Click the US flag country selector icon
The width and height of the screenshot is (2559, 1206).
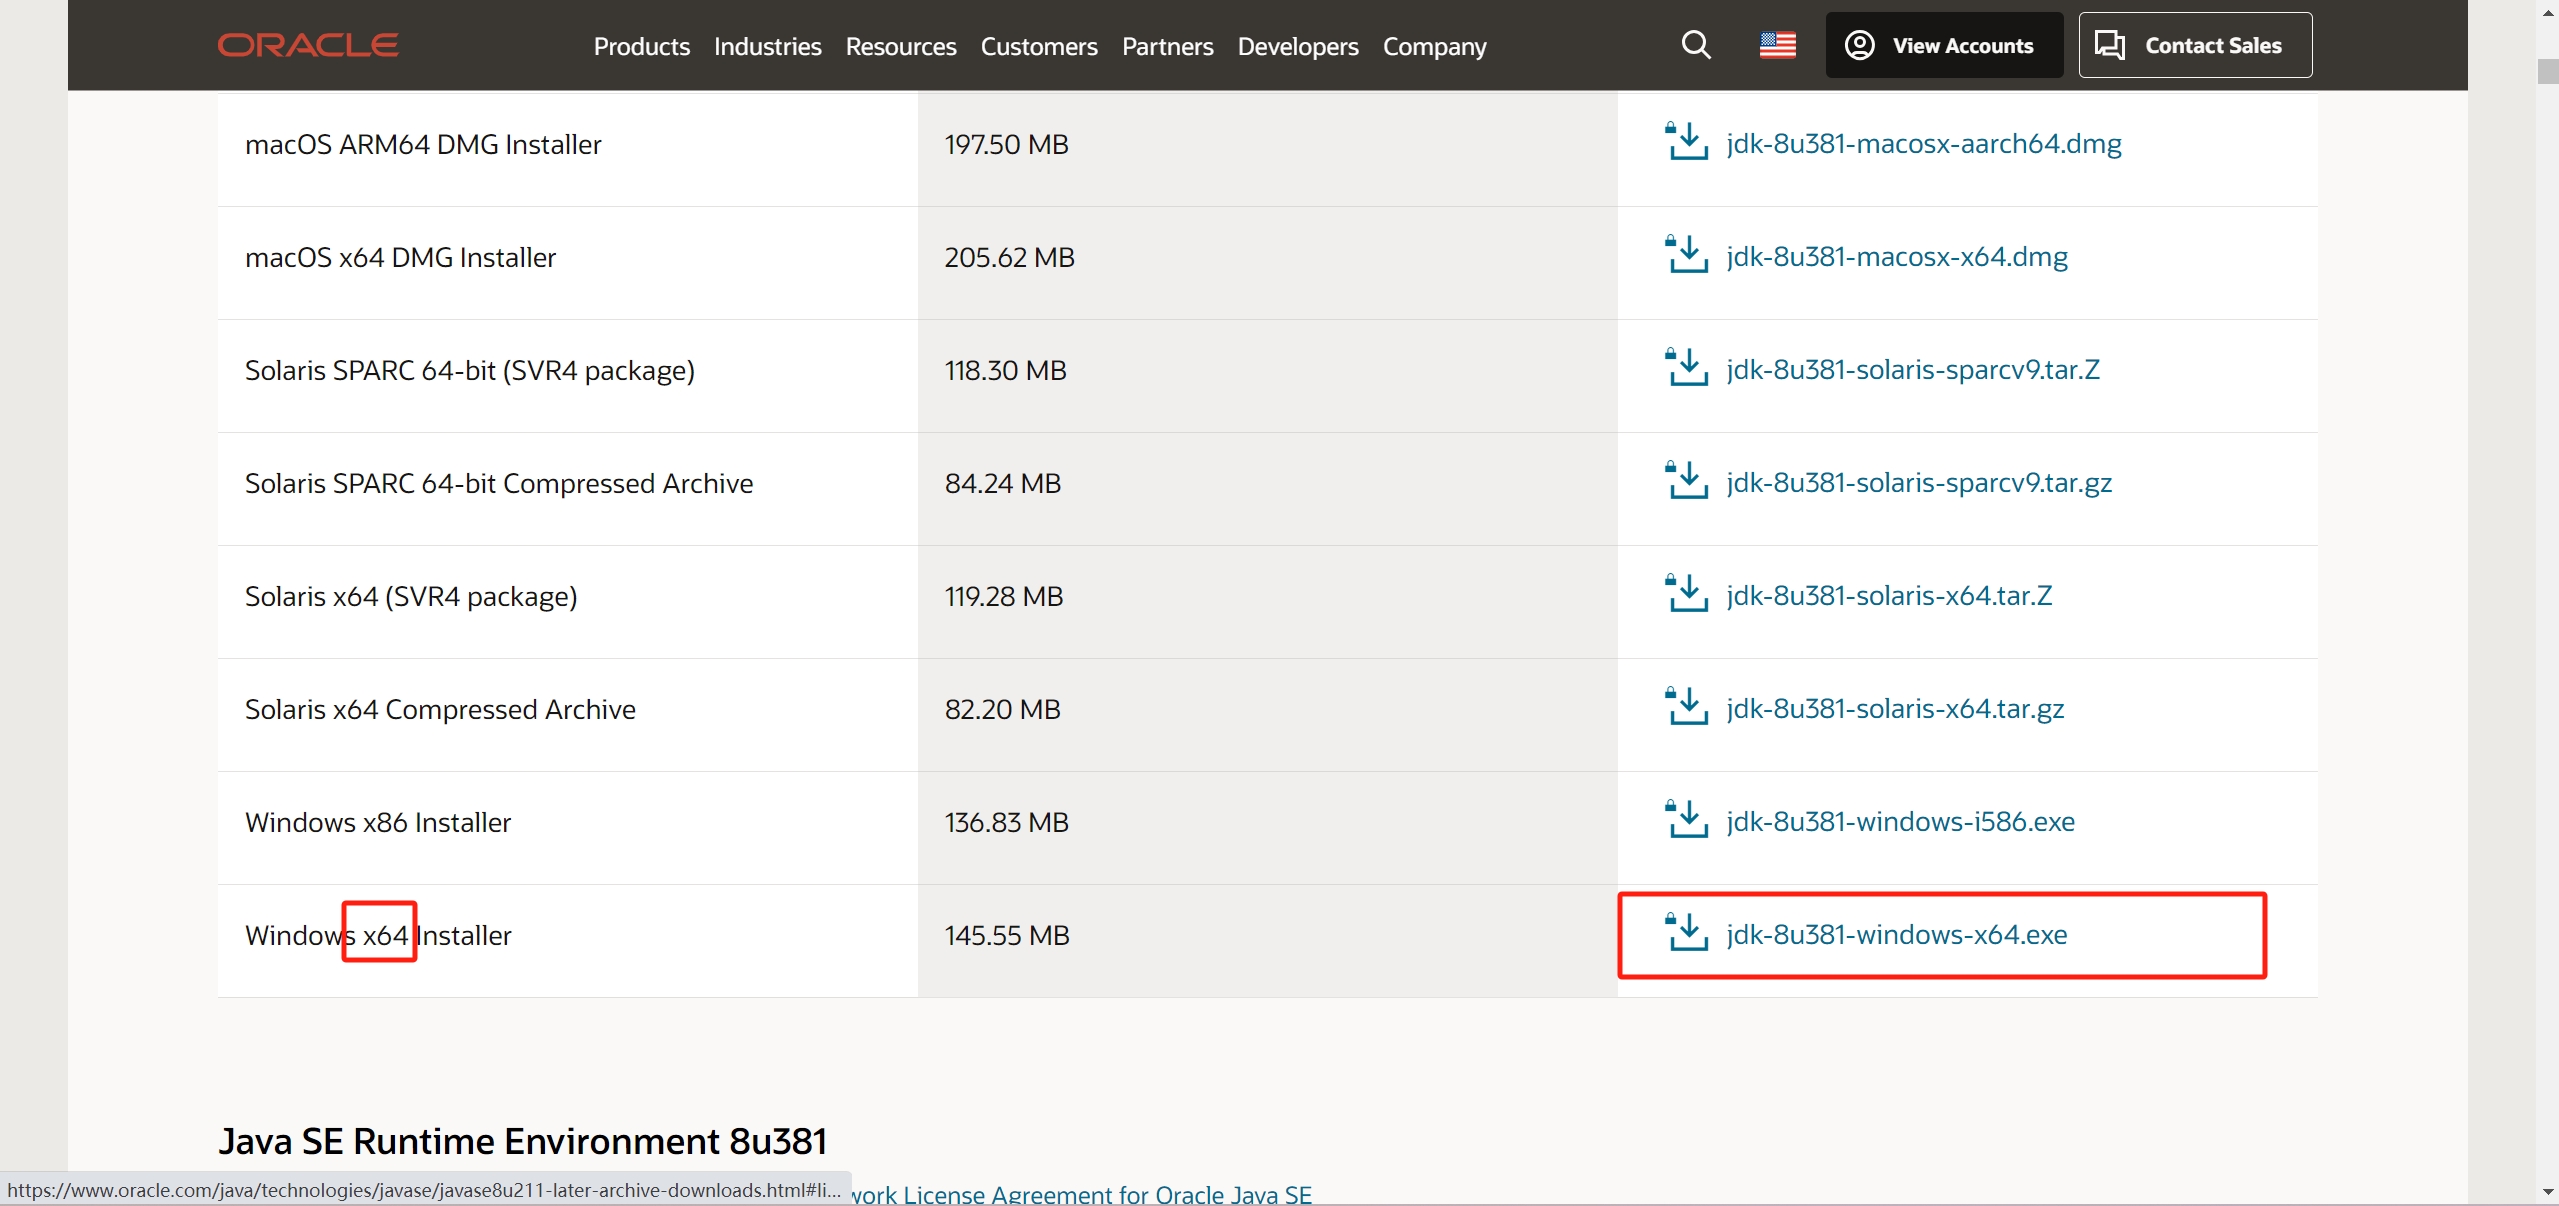(x=1777, y=45)
